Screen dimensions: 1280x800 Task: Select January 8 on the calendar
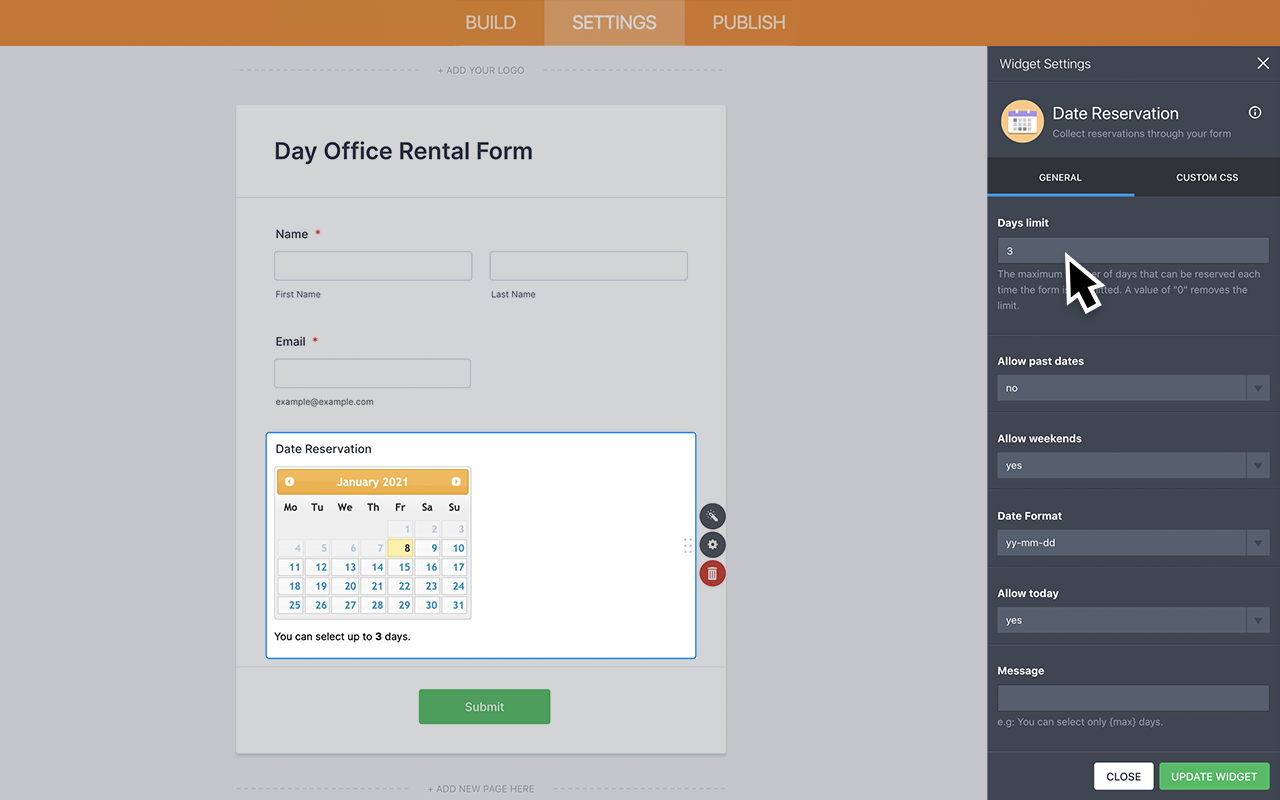coord(400,547)
